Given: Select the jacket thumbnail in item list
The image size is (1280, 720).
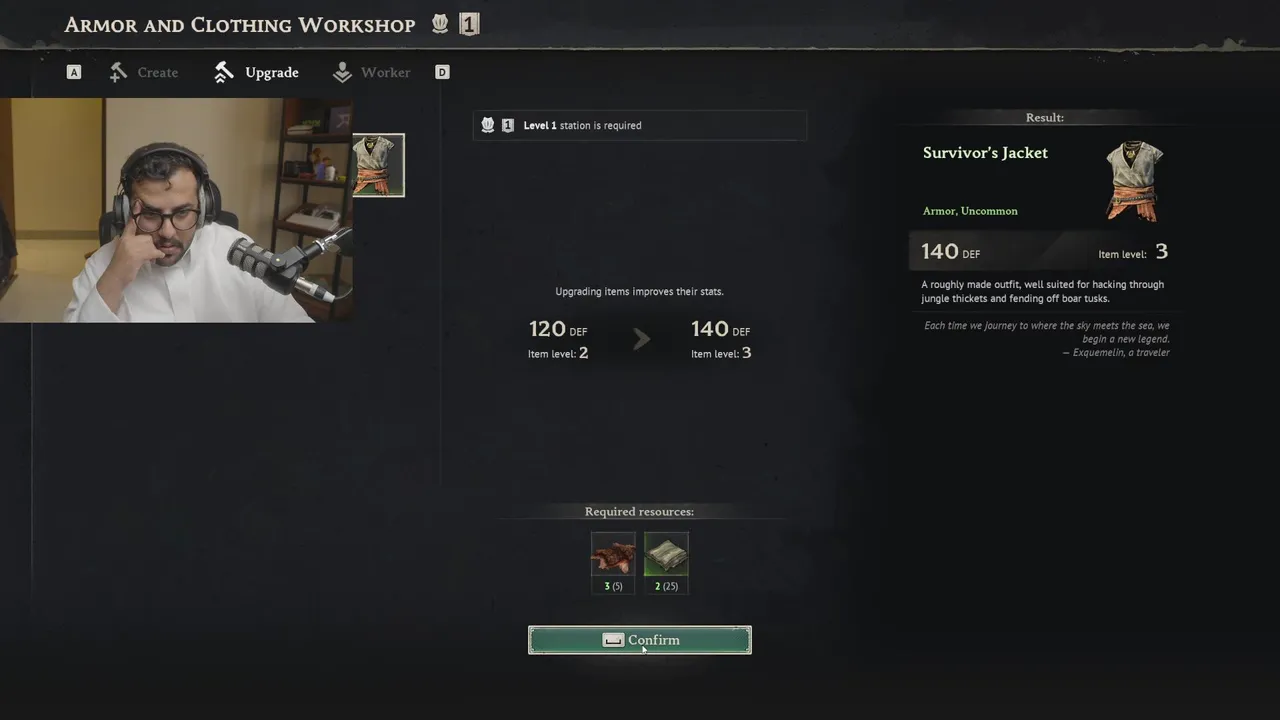Looking at the screenshot, I should [378, 165].
